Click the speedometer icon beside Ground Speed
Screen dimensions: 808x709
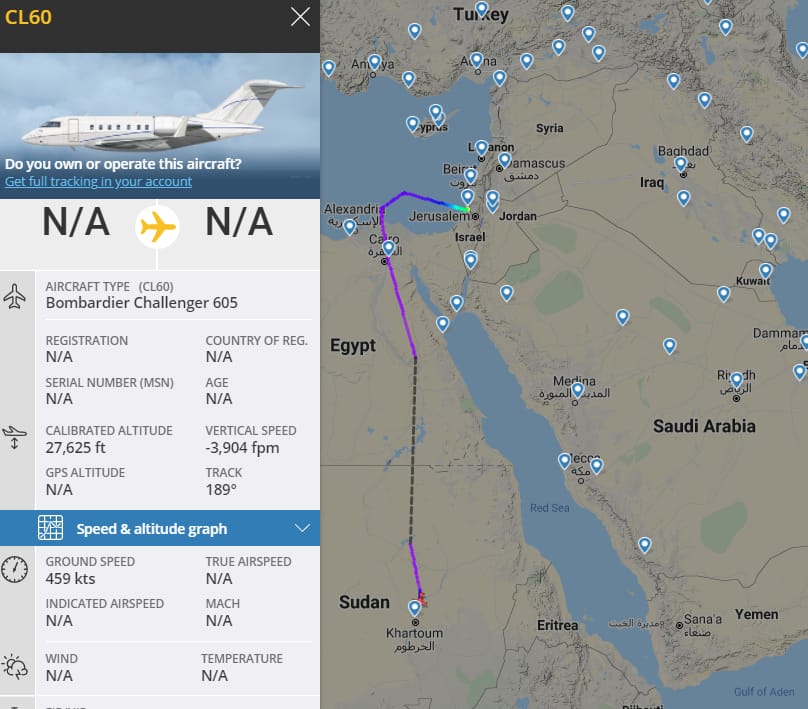(x=15, y=569)
